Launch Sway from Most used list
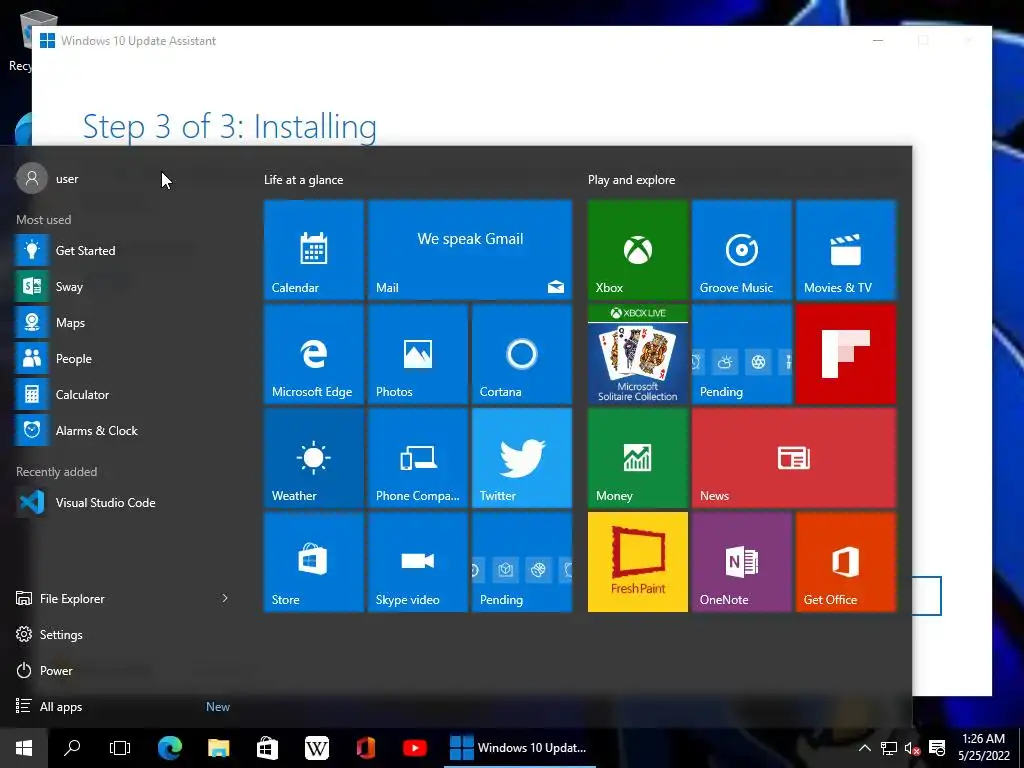Image resolution: width=1024 pixels, height=768 pixels. pos(124,286)
